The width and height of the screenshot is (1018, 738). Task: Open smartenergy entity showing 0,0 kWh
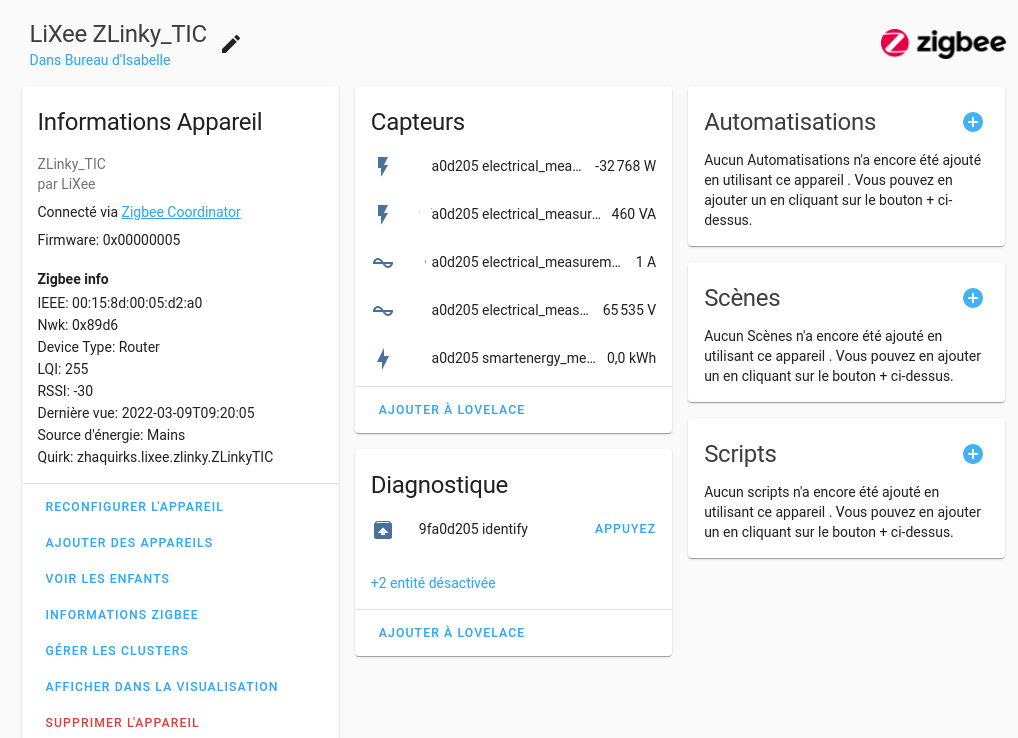click(x=514, y=358)
